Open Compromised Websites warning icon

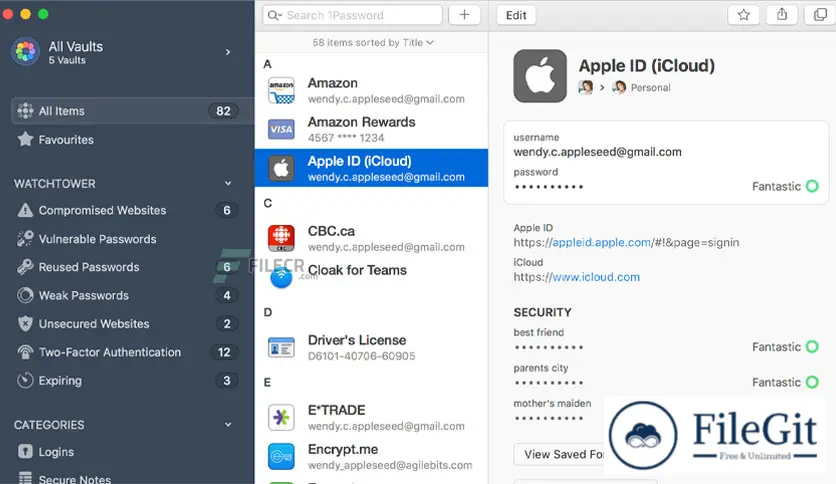(x=25, y=210)
